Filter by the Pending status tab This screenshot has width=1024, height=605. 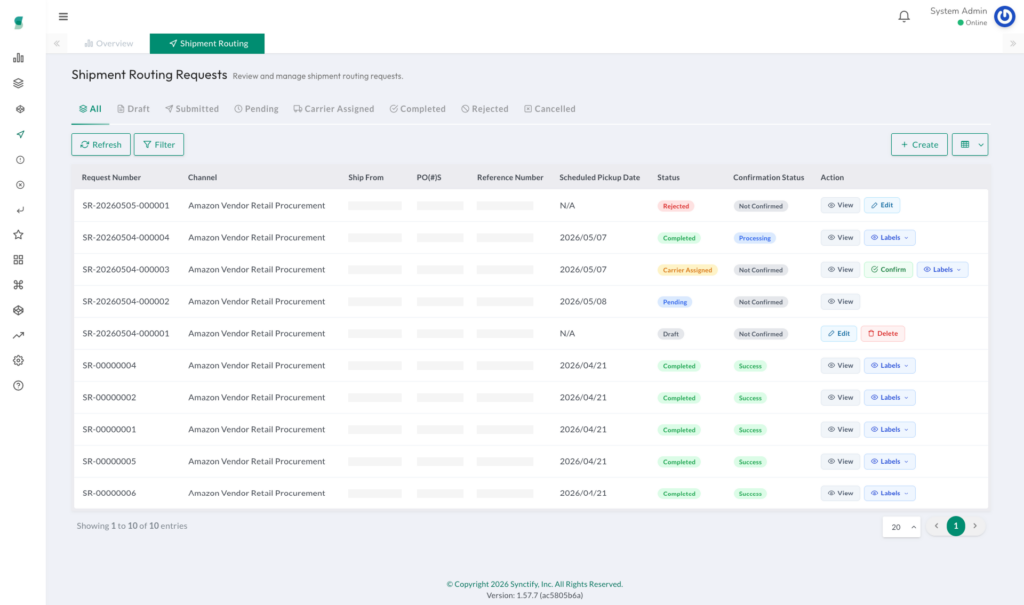click(x=256, y=109)
